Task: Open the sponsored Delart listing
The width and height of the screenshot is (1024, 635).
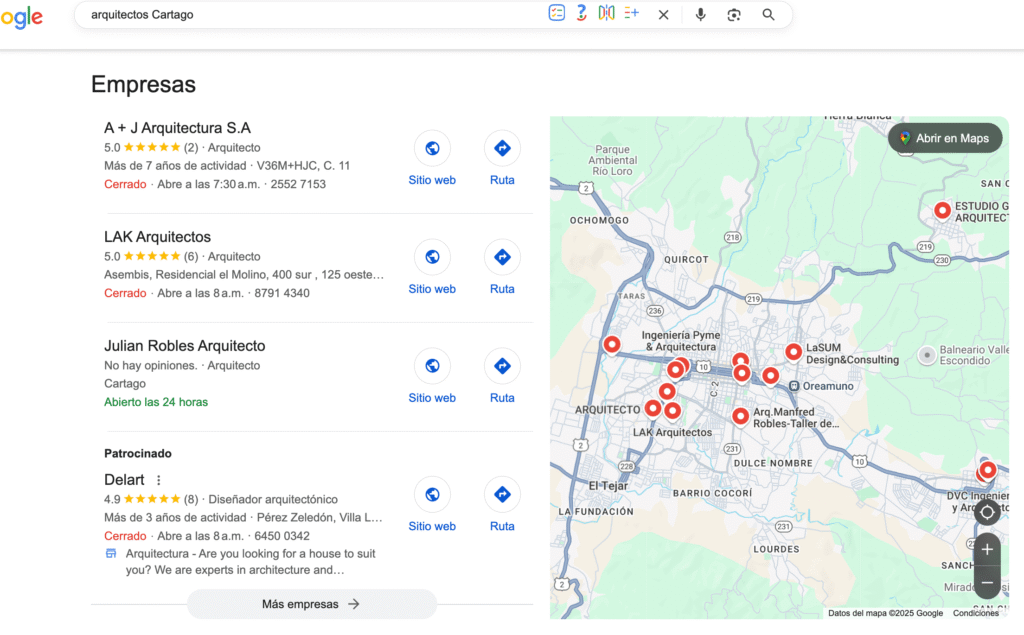Action: [x=124, y=480]
